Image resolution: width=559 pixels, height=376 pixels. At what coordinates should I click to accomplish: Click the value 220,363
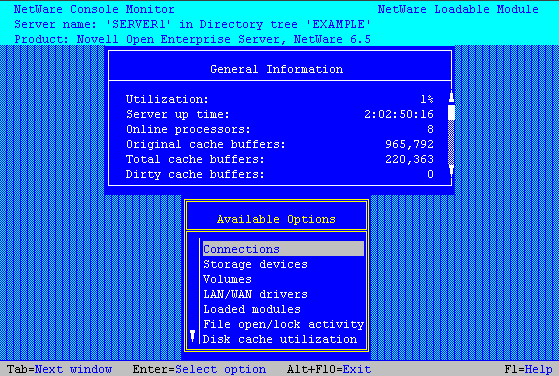click(409, 159)
